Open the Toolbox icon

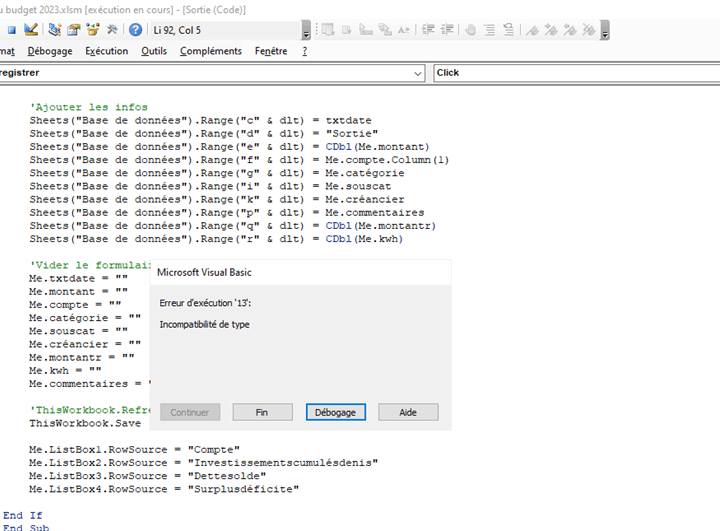point(112,30)
